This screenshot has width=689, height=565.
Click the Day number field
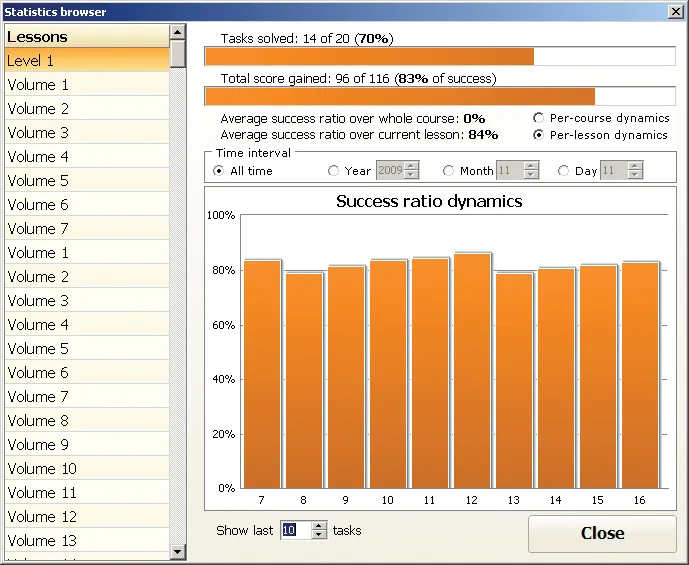(x=614, y=170)
